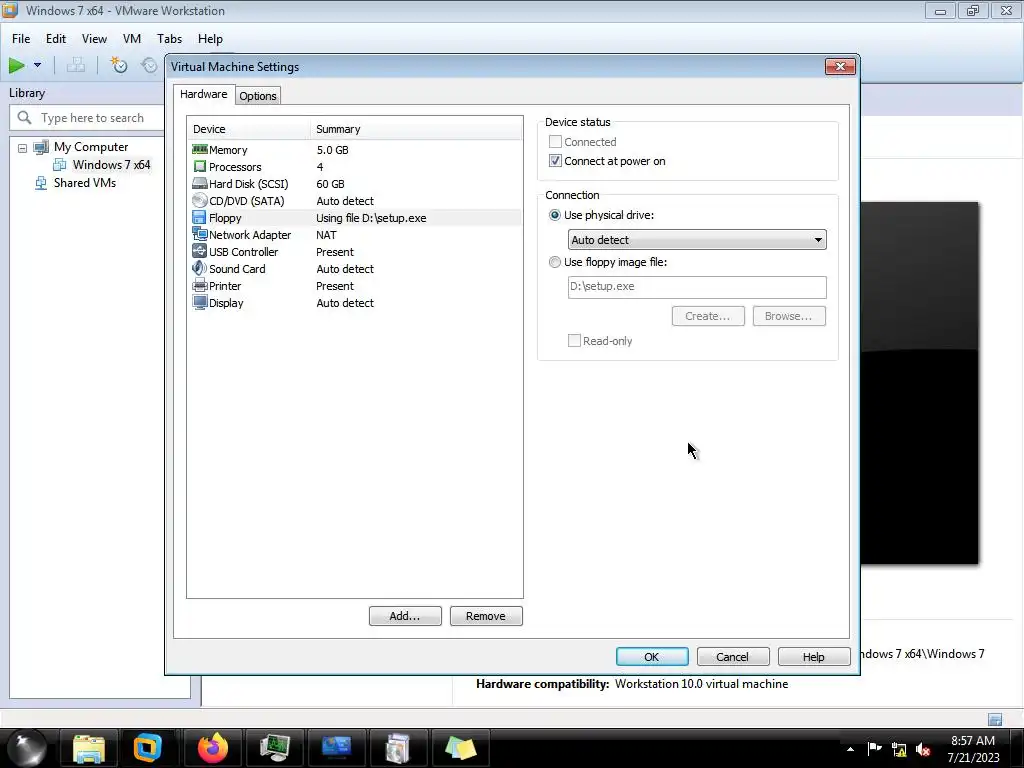Screen dimensions: 1024x768
Task: Click the Device column header
Action: coord(249,129)
